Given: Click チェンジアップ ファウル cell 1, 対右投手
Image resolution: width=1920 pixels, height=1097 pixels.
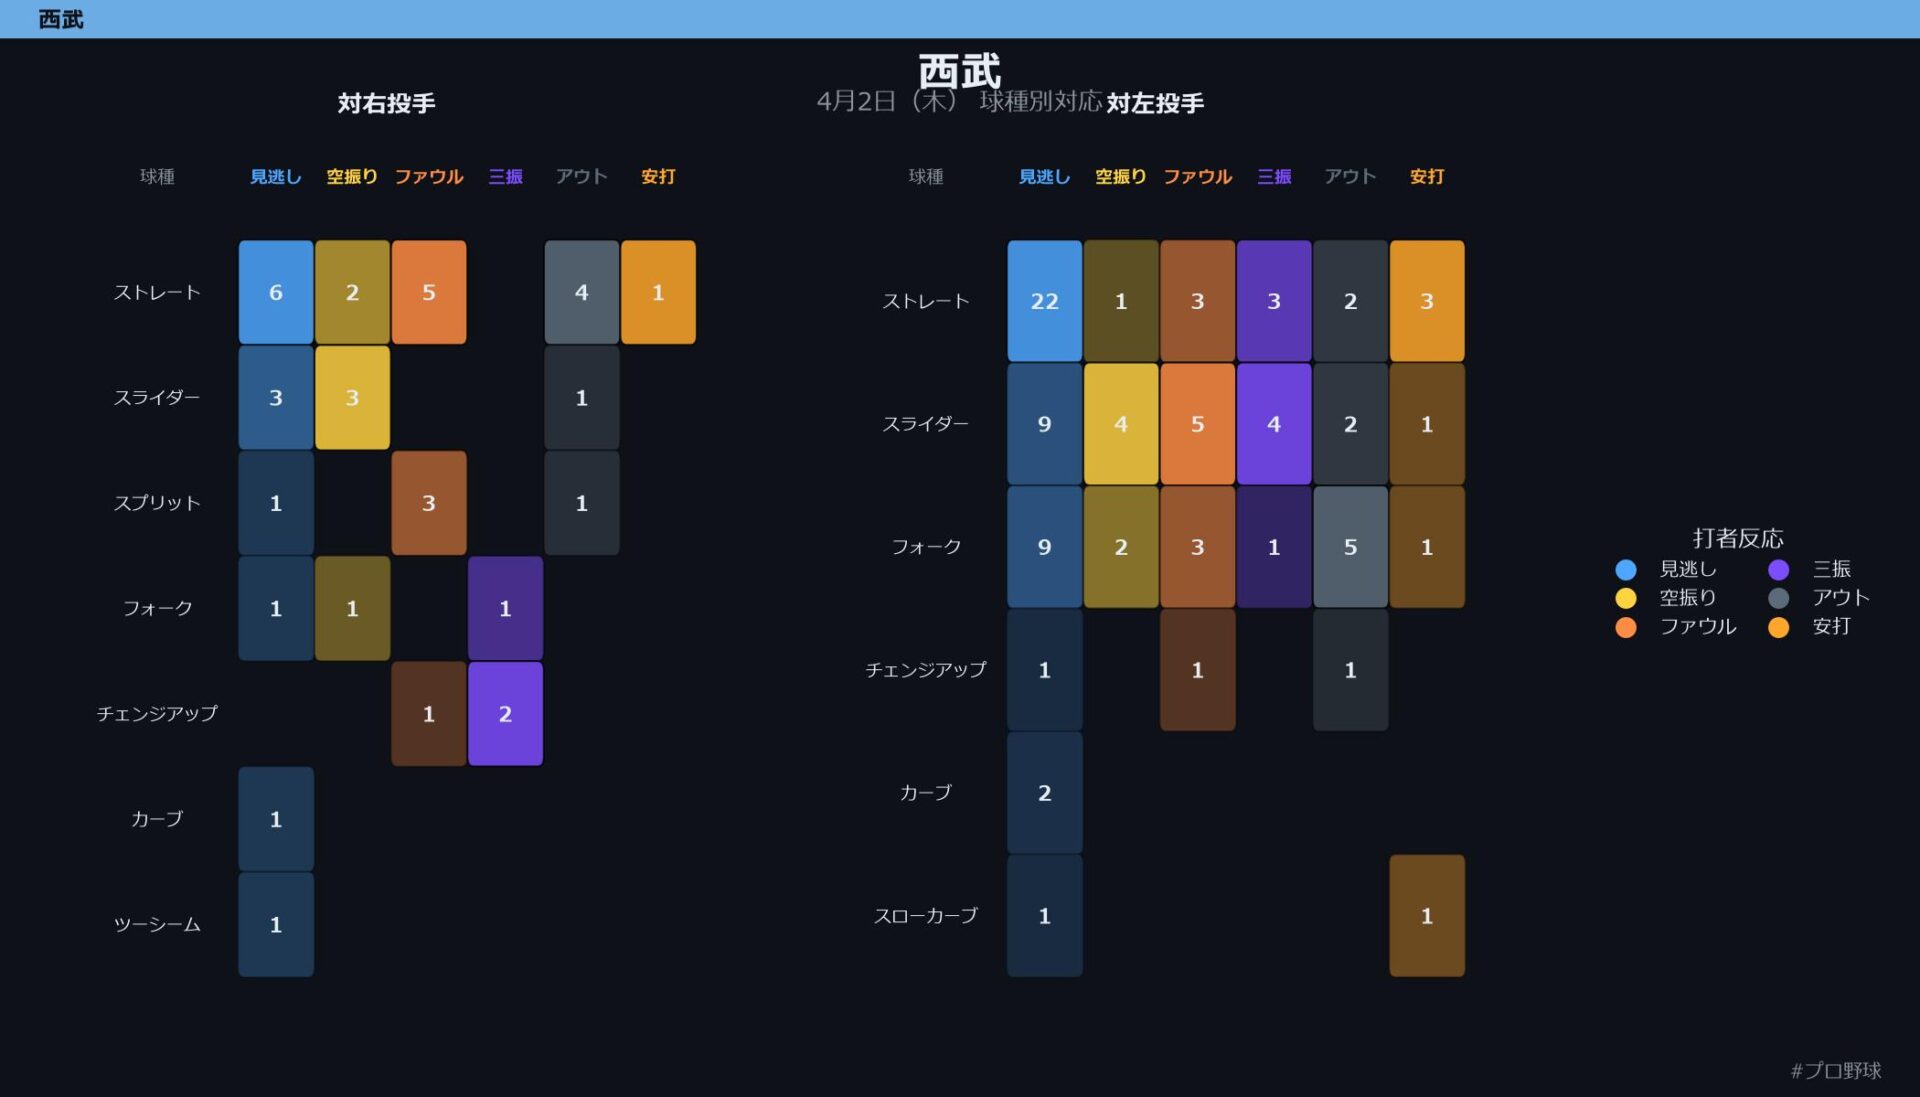Looking at the screenshot, I should click(429, 714).
